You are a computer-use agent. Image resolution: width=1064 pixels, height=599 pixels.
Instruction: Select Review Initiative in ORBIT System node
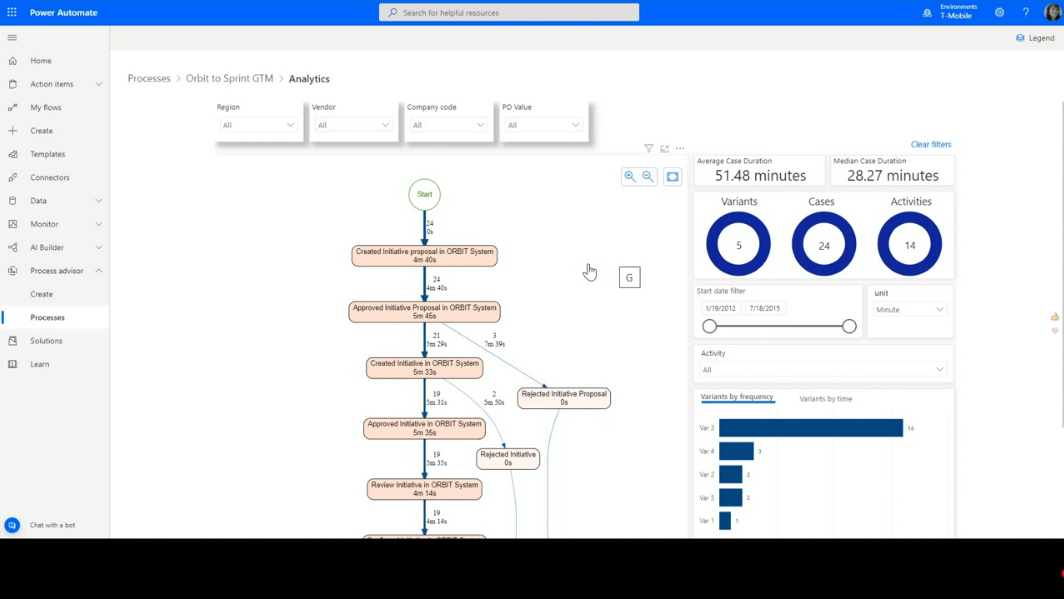425,489
